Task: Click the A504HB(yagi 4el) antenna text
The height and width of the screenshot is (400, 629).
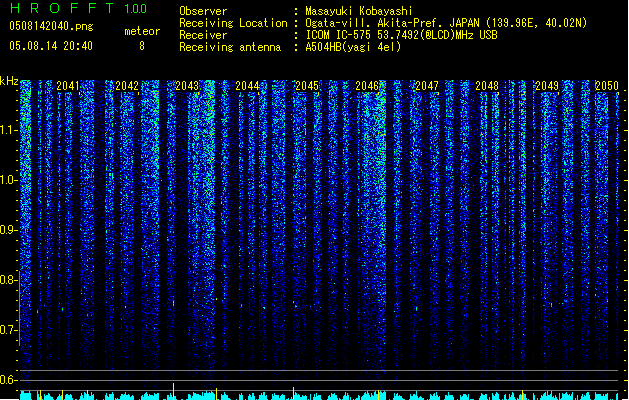Action: pyautogui.click(x=353, y=47)
